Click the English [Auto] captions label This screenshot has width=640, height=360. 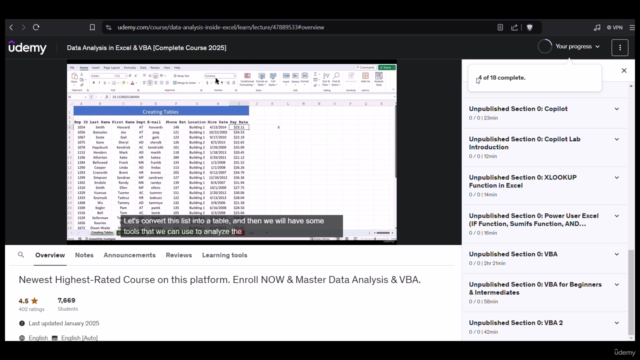(x=79, y=338)
